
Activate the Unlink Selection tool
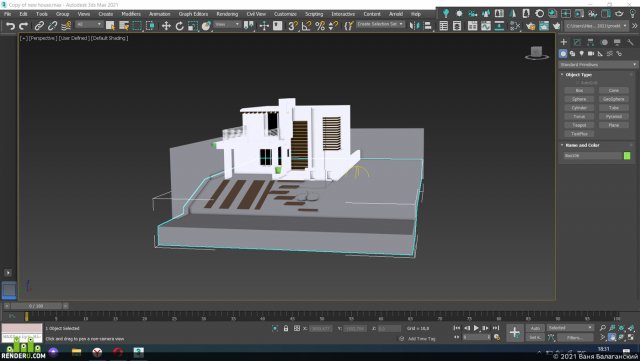pos(52,26)
